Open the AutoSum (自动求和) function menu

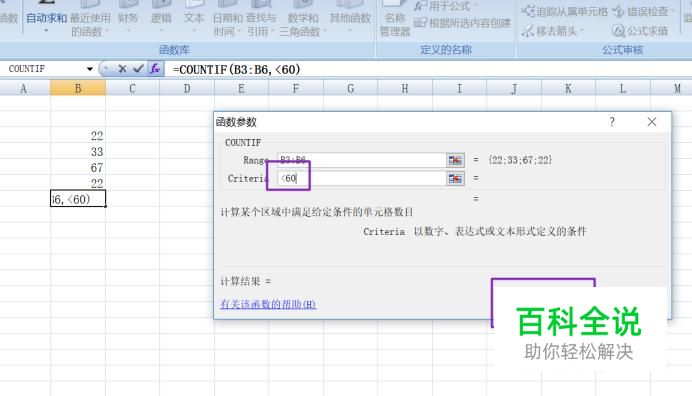pos(46,19)
